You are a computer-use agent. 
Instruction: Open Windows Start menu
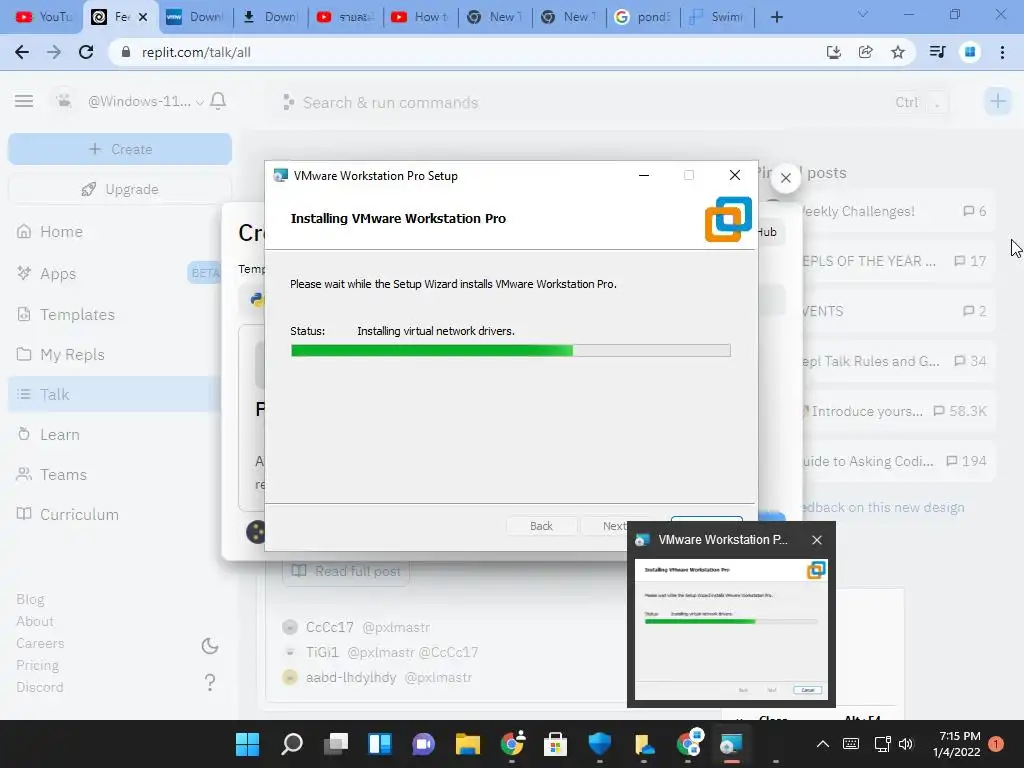click(248, 744)
